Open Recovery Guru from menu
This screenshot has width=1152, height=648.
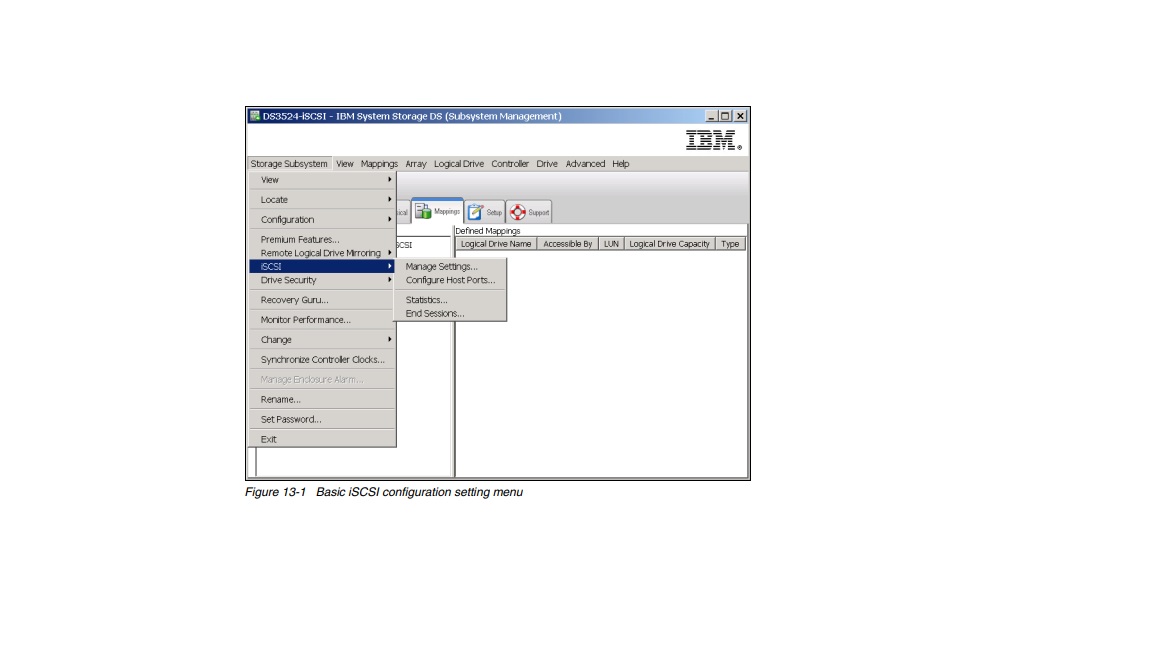point(294,300)
